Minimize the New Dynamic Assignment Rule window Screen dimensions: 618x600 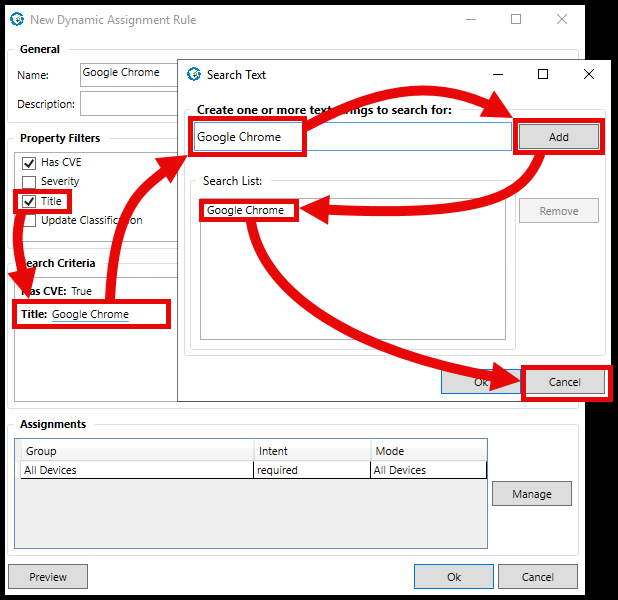coord(471,19)
